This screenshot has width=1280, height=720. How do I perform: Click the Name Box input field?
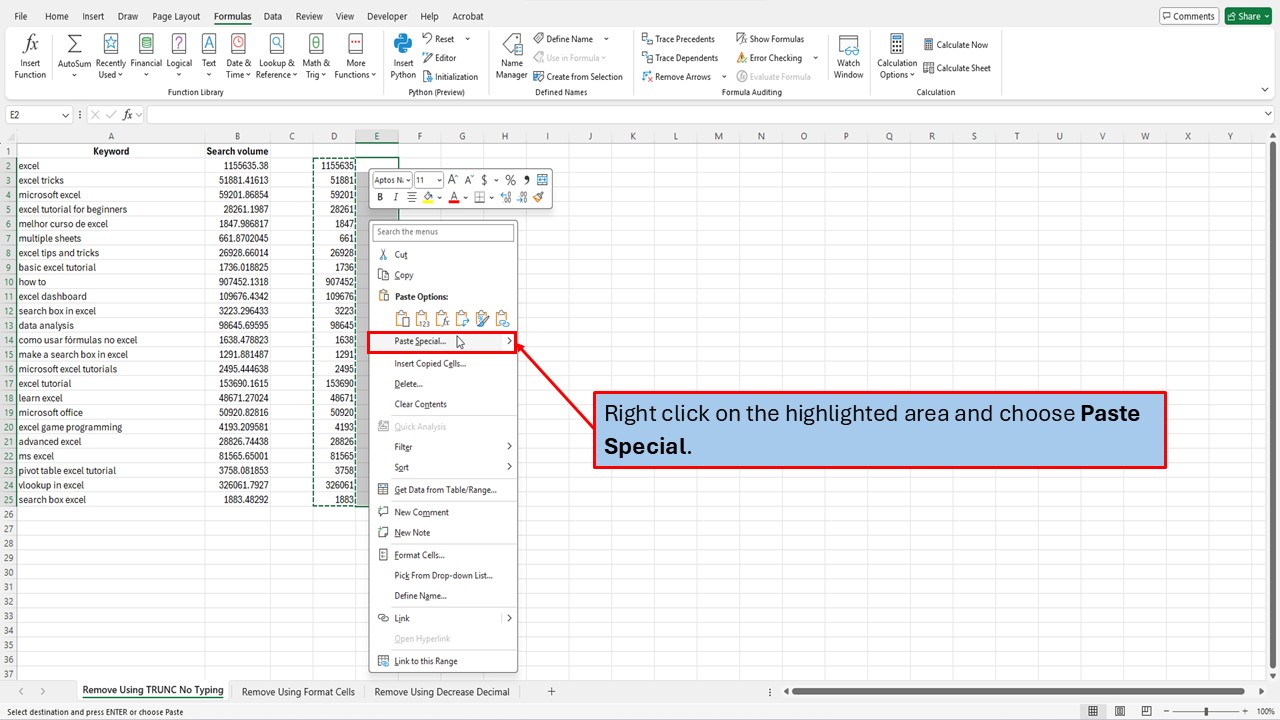pyautogui.click(x=32, y=114)
